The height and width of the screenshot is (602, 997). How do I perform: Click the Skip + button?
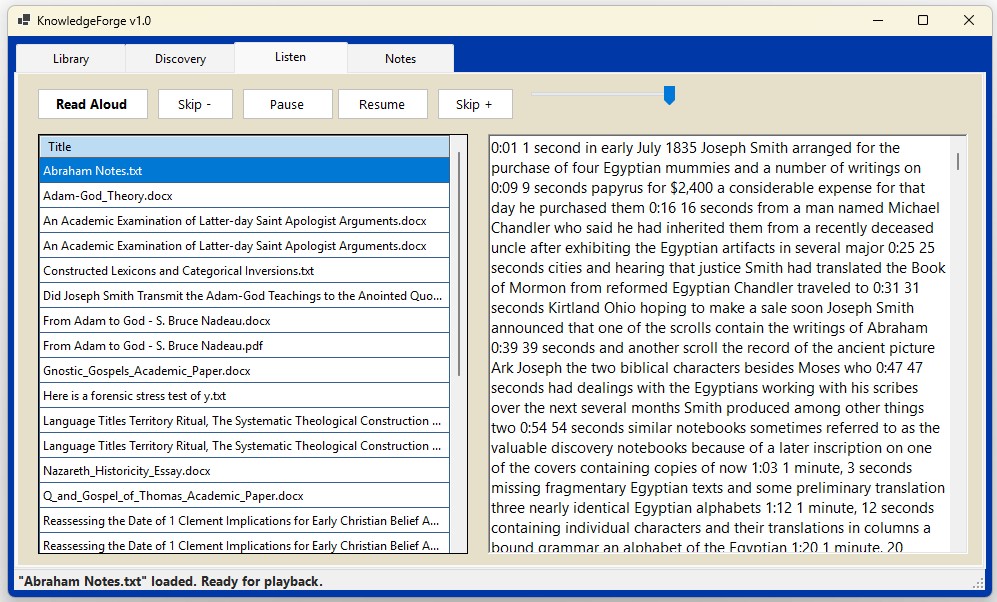click(x=475, y=104)
